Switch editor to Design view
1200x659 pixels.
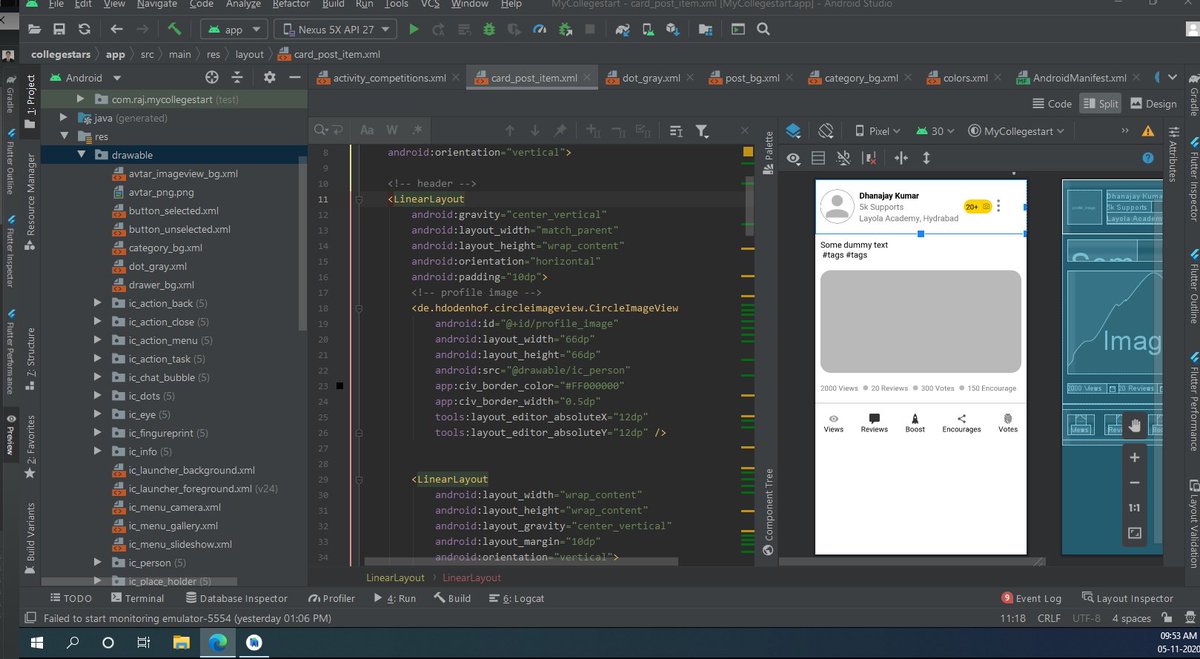click(1152, 104)
